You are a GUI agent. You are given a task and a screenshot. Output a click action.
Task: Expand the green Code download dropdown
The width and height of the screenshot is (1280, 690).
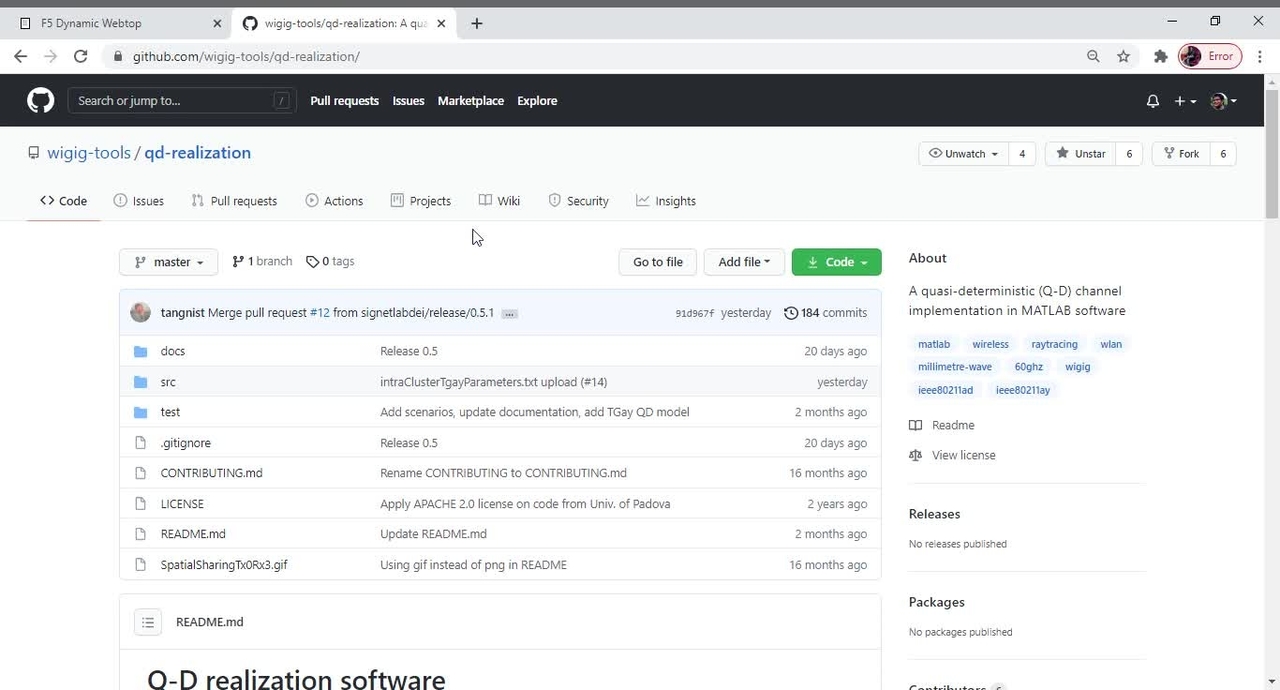(836, 262)
